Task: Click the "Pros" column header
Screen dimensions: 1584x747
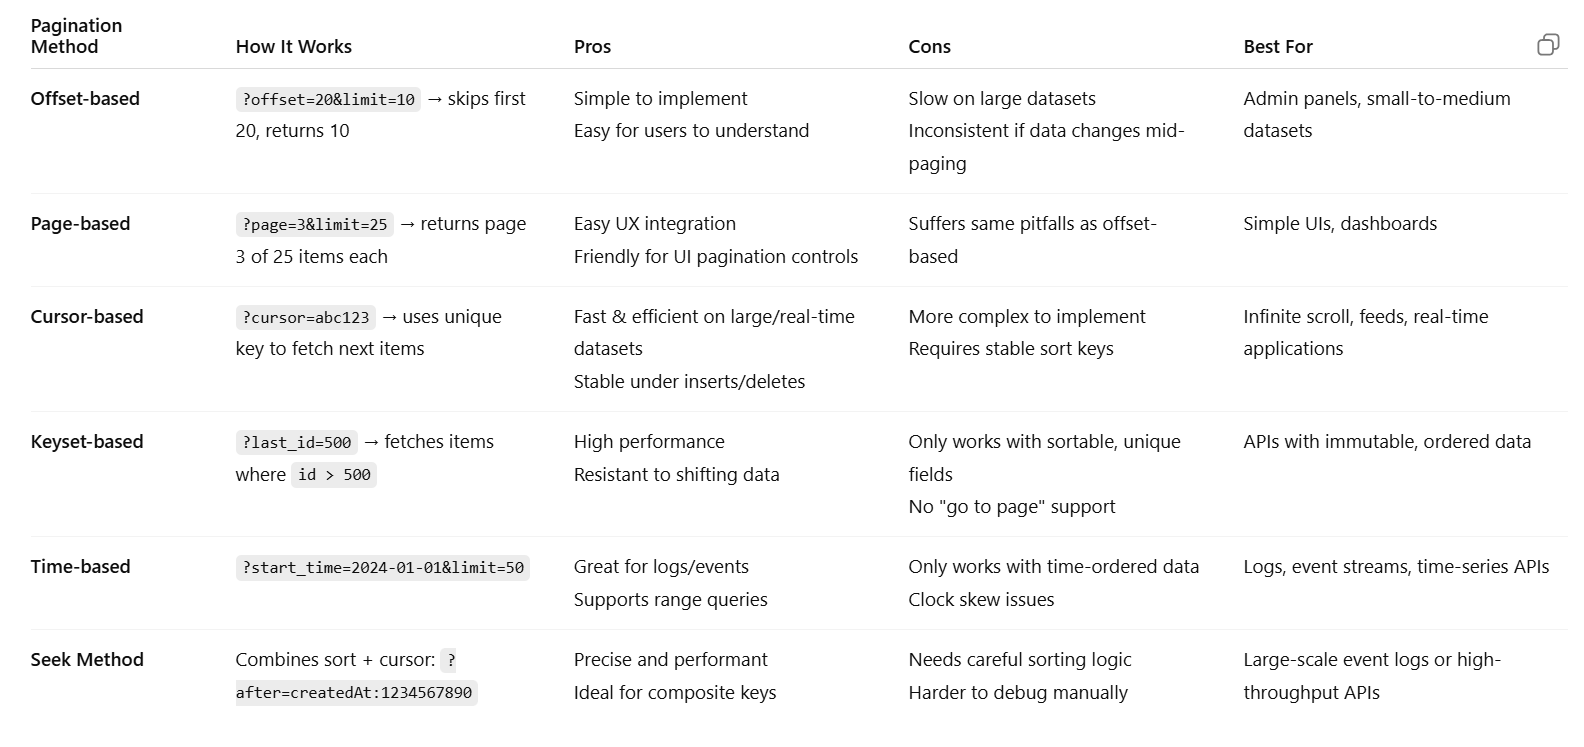Action: (592, 47)
